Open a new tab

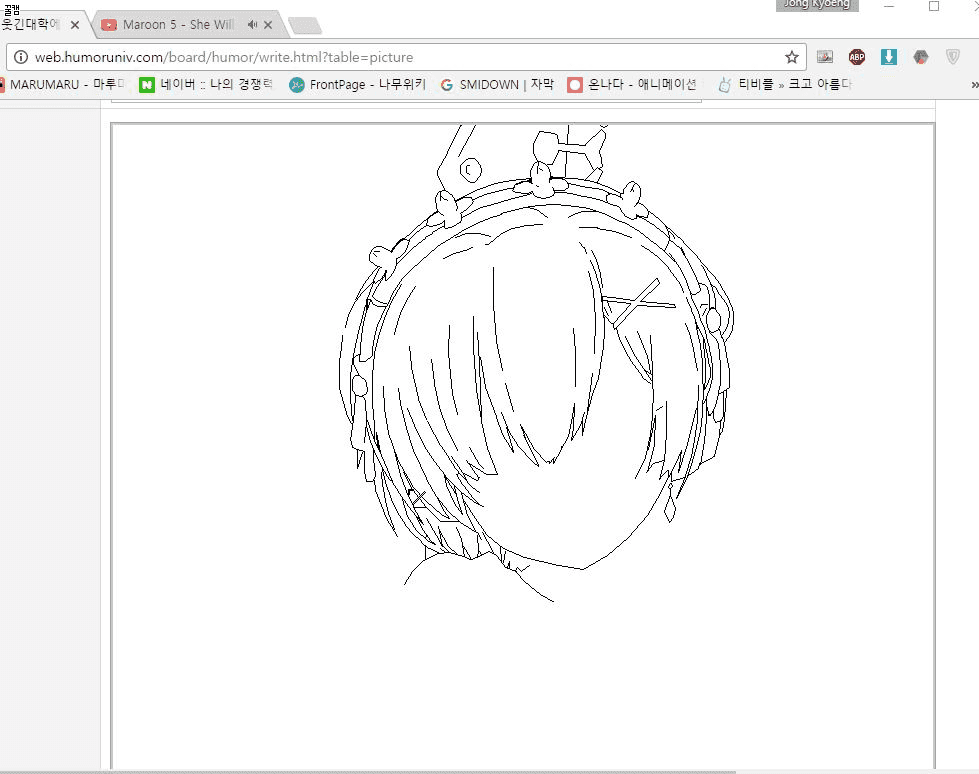[x=305, y=26]
